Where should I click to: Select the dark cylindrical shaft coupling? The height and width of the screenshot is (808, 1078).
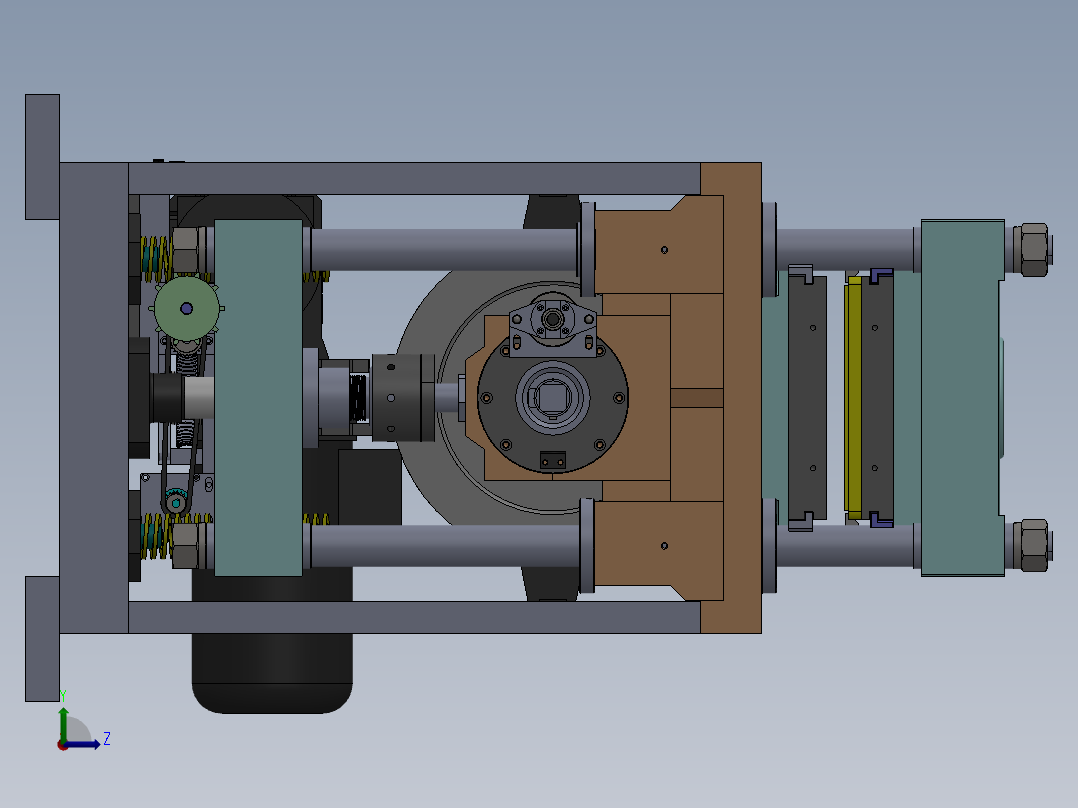point(404,397)
